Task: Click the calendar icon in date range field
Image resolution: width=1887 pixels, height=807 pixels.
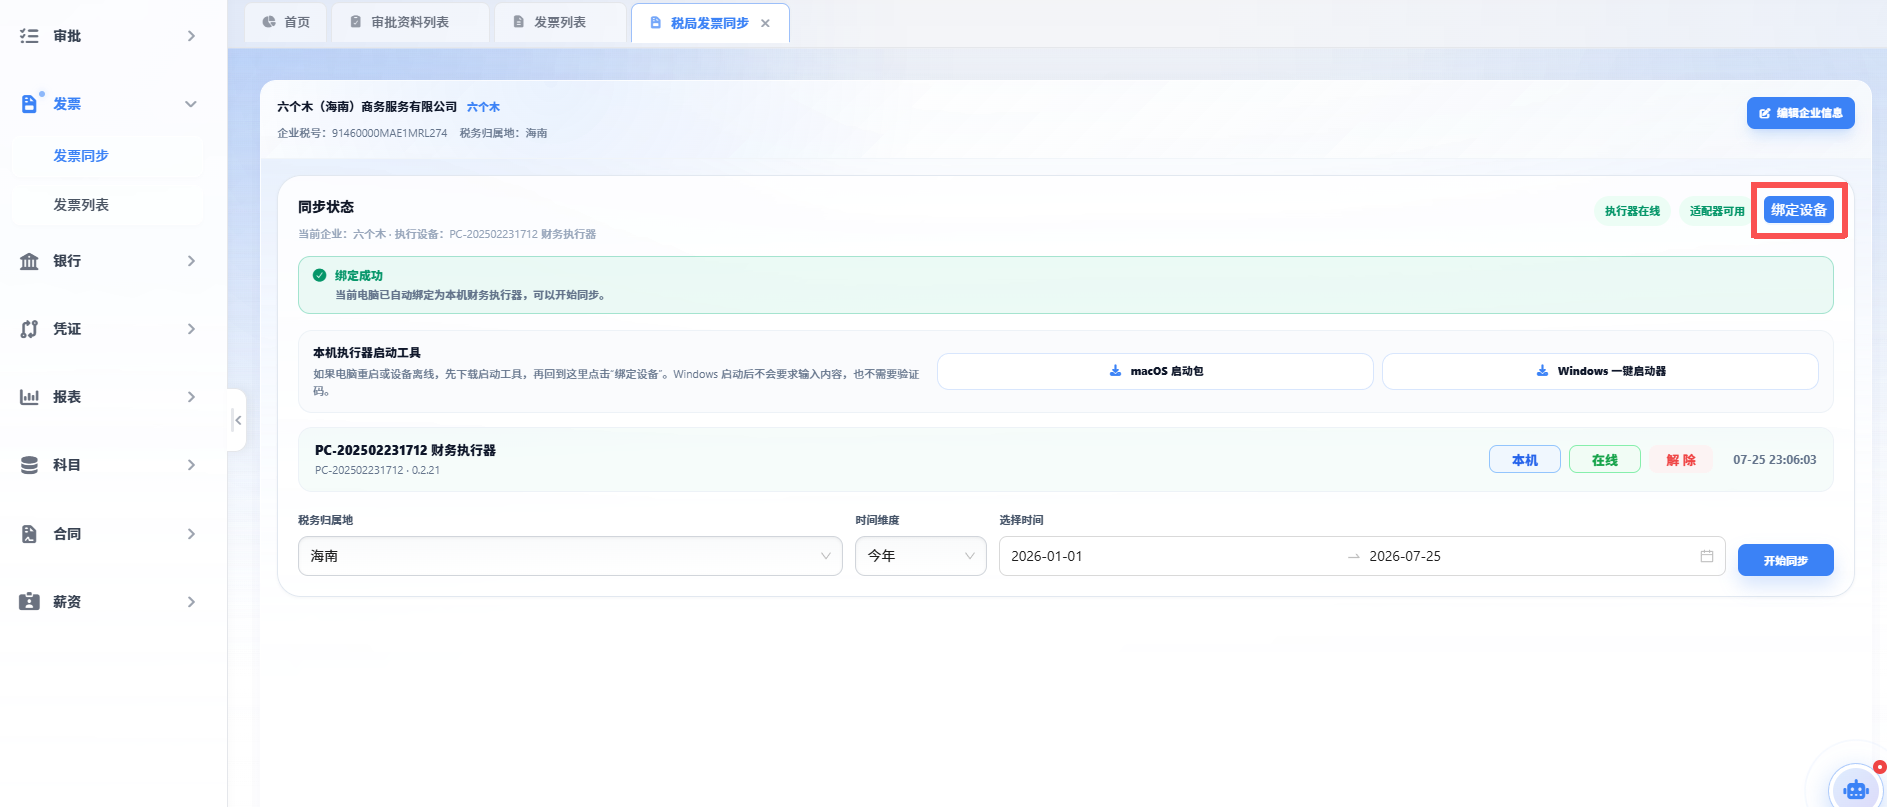Action: tap(1707, 556)
